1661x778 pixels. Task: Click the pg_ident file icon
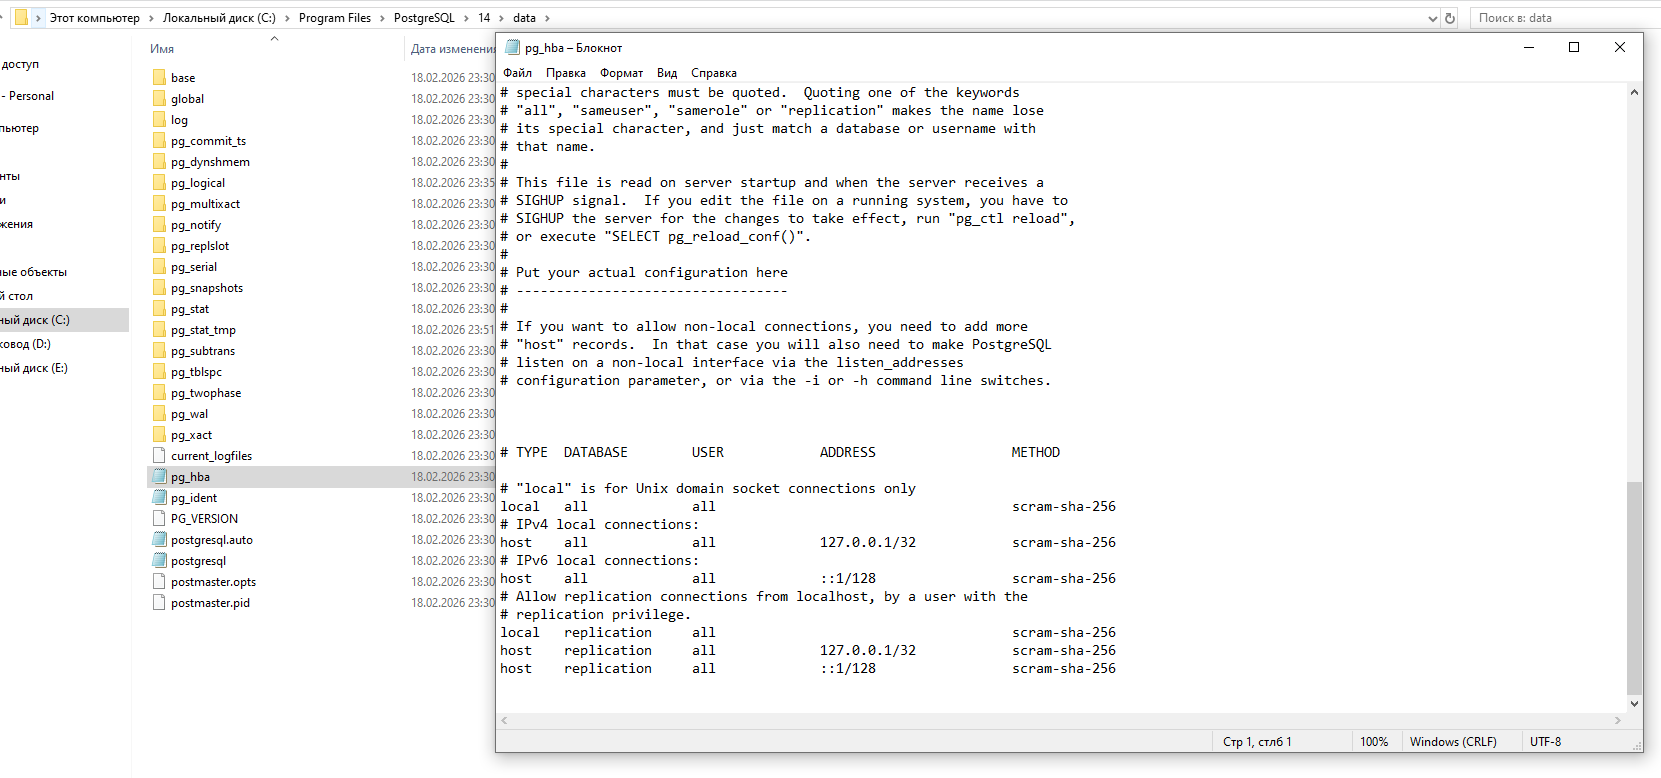click(x=159, y=498)
